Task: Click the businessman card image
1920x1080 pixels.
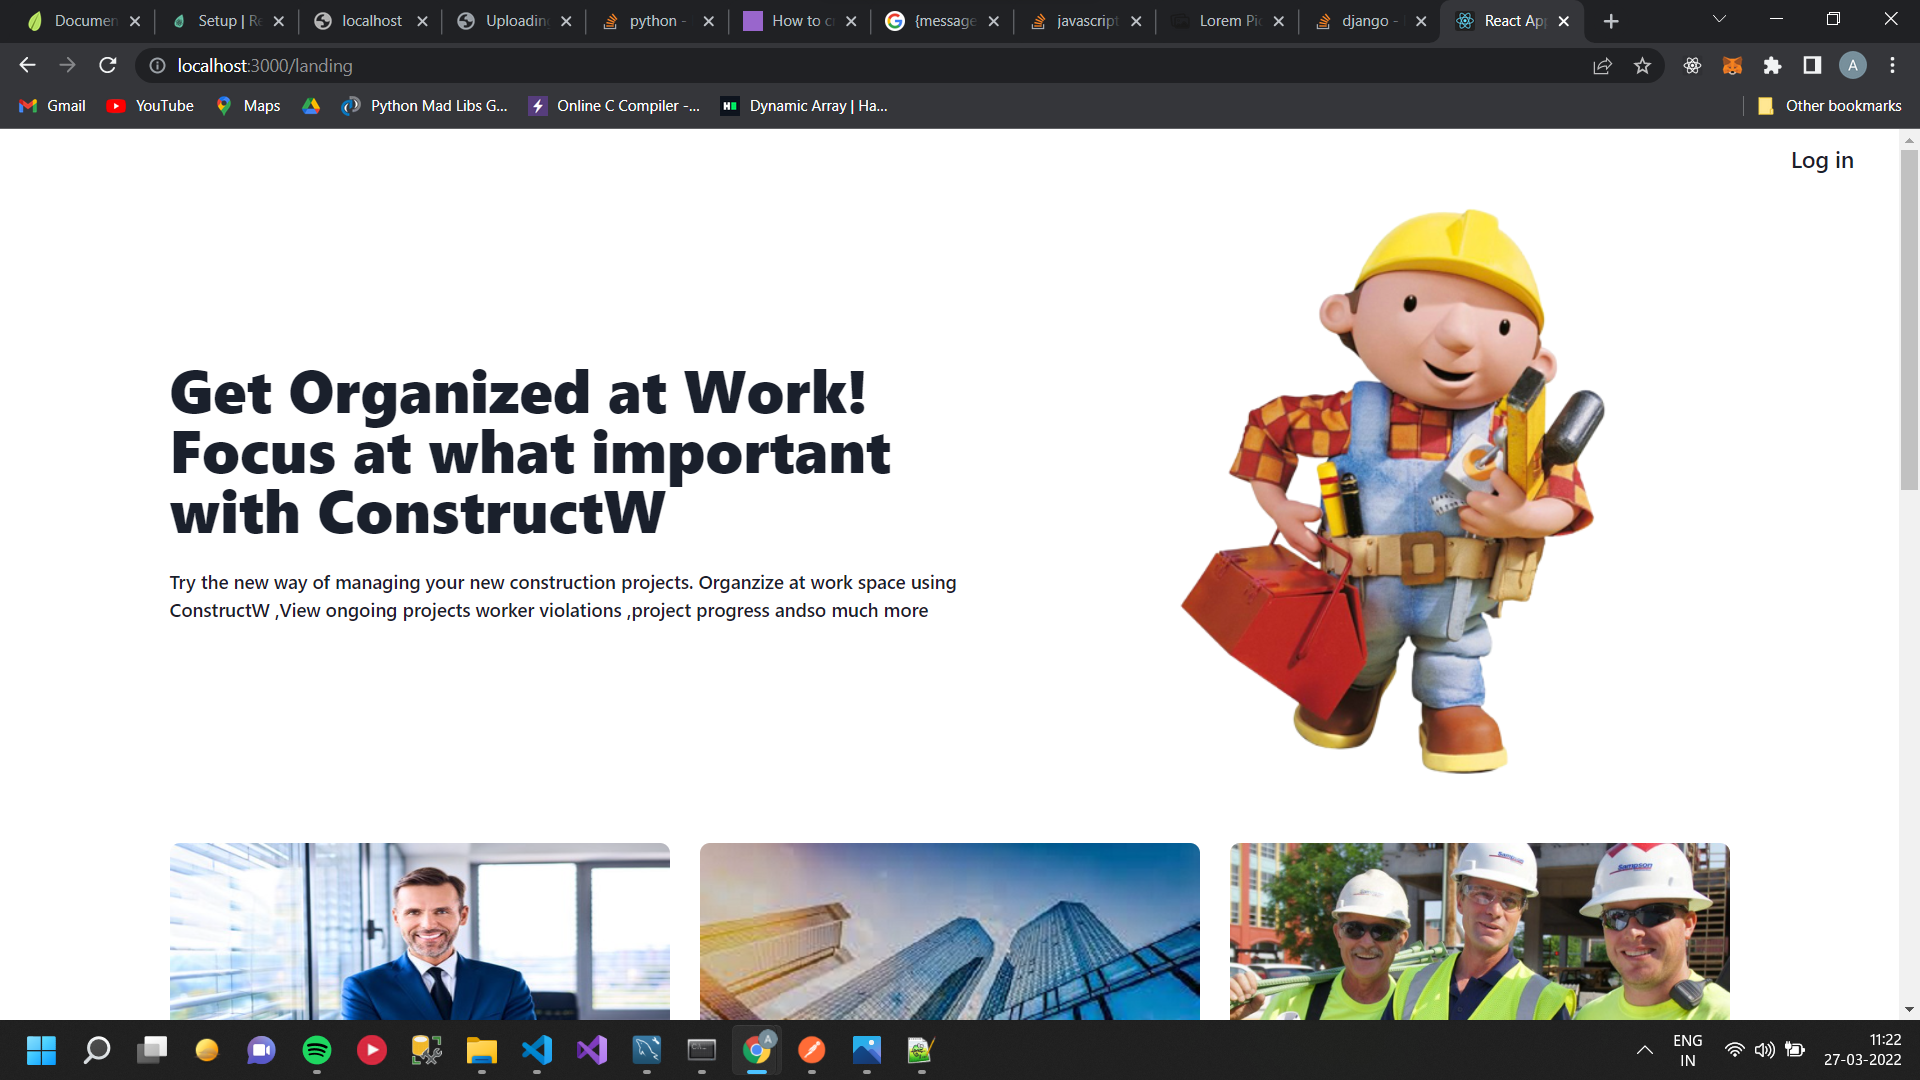Action: point(420,931)
